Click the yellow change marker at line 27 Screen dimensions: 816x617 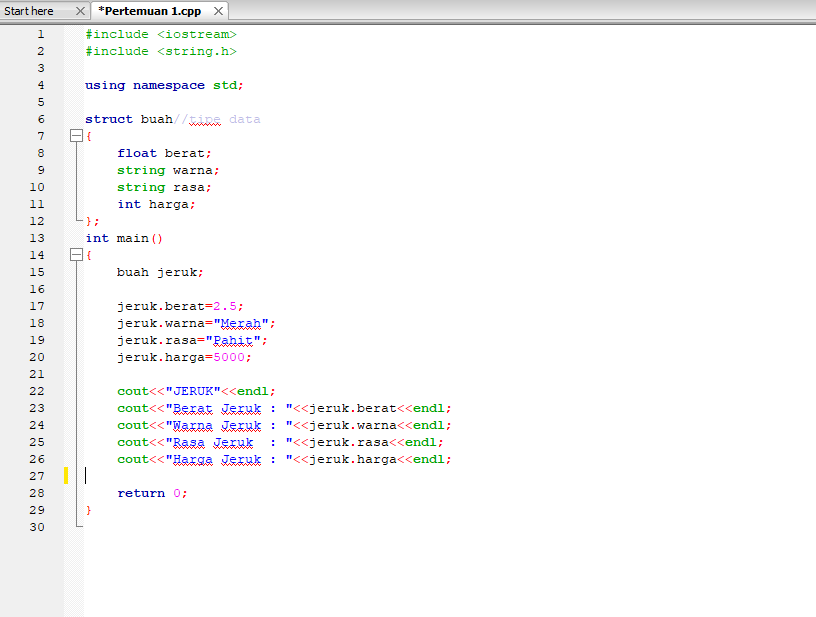point(65,476)
